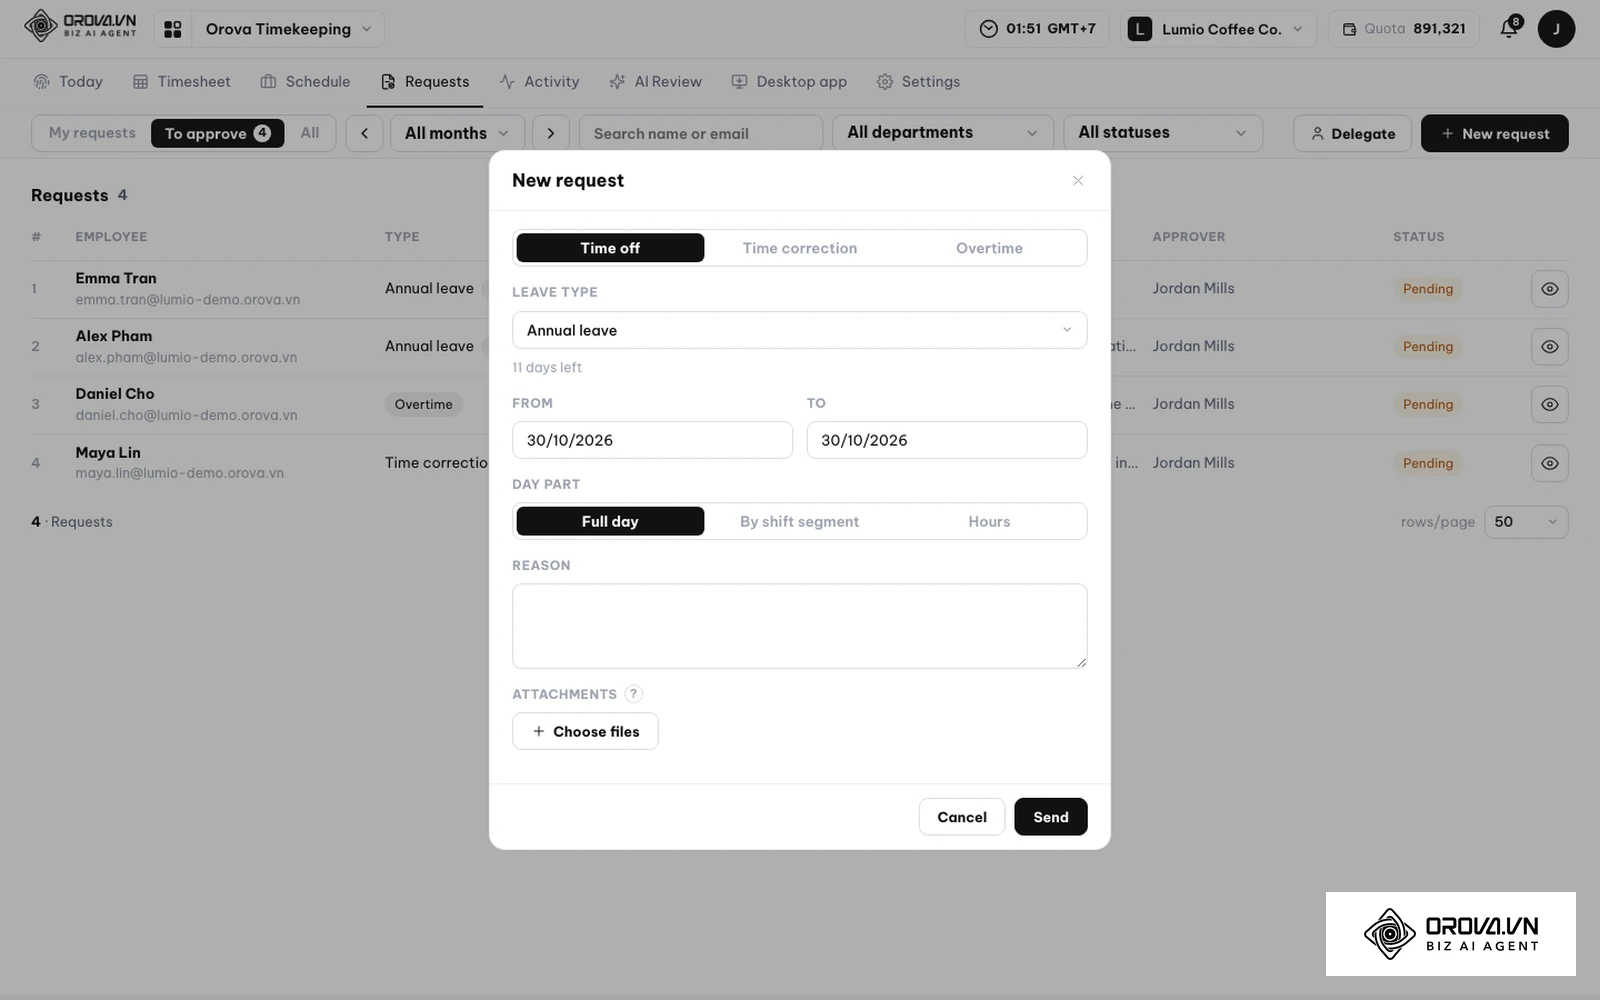
Task: Go to next month arrow
Action: click(x=551, y=133)
